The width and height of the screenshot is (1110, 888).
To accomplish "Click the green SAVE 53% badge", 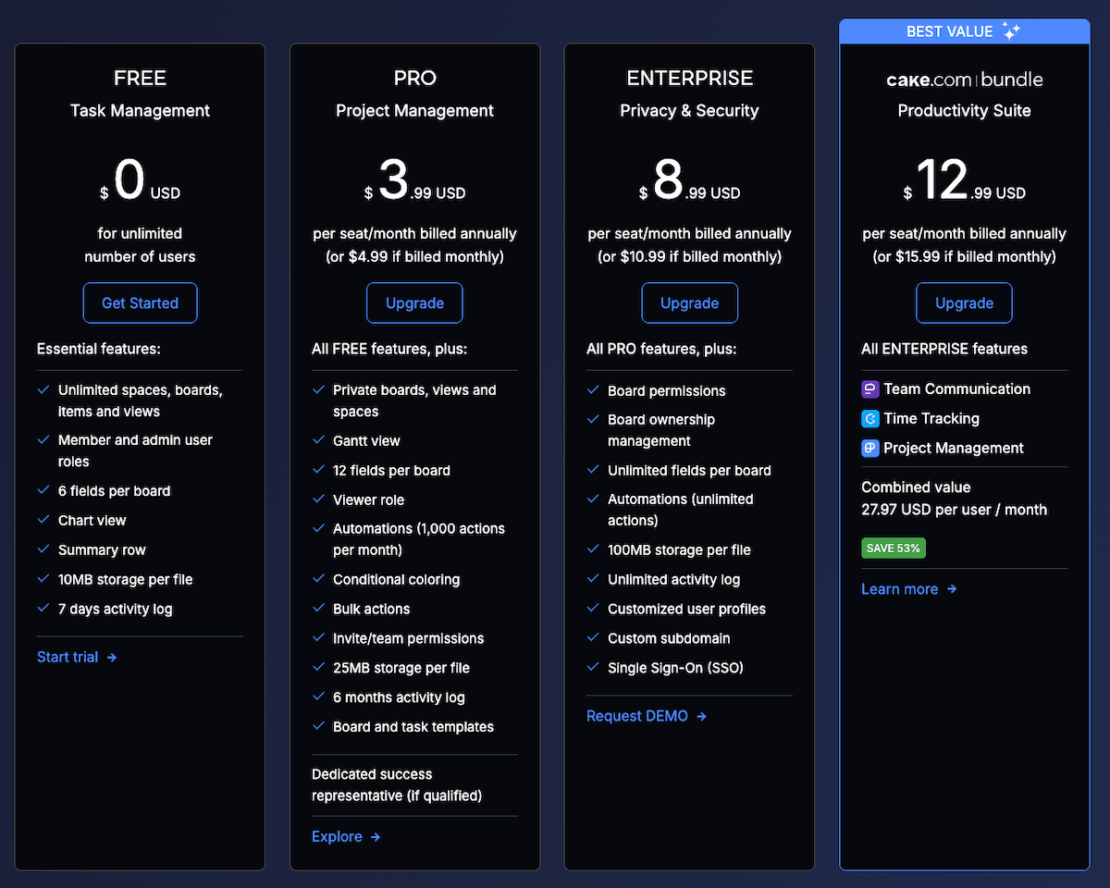I will pos(893,548).
